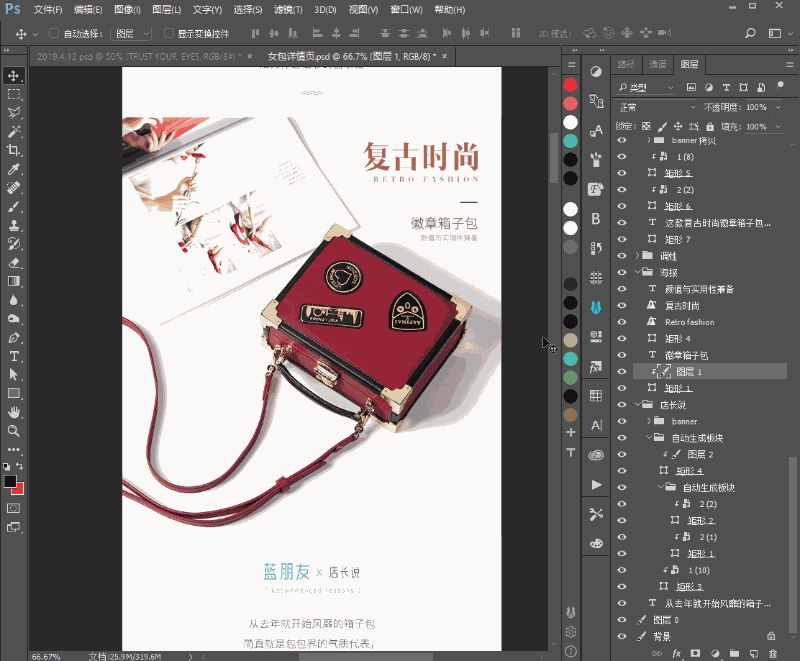Select the Pen tool
800x661 pixels.
click(x=13, y=338)
